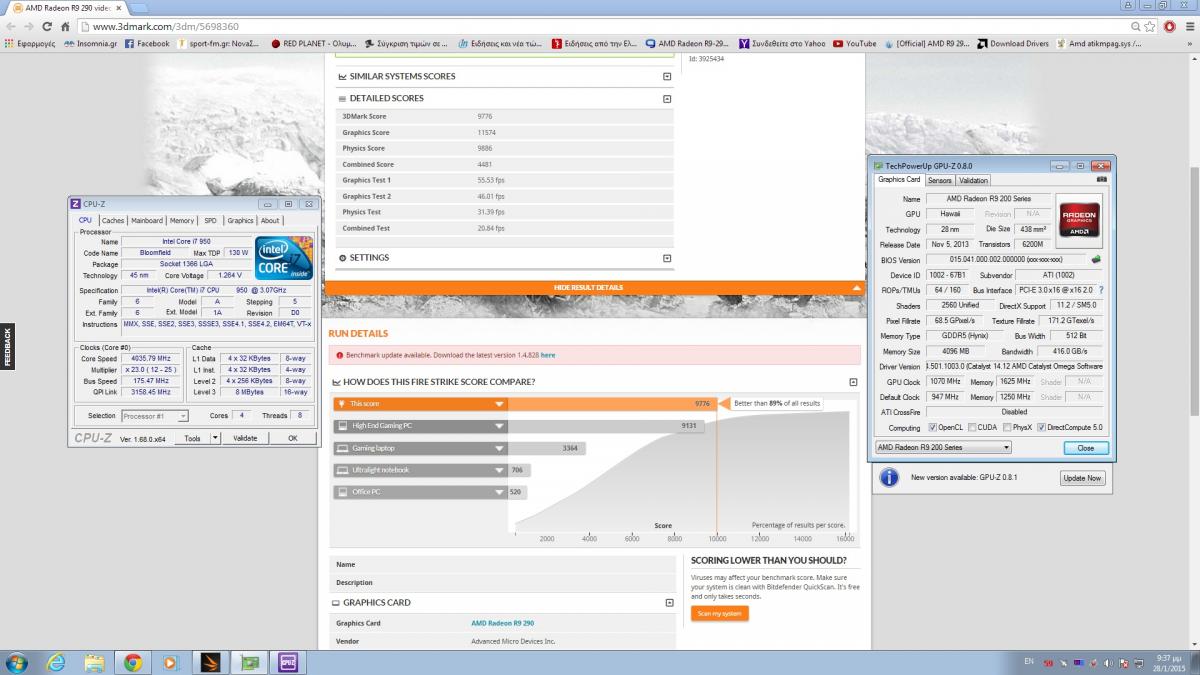Expand the Ultralight notebook bar dropdown

pos(499,470)
